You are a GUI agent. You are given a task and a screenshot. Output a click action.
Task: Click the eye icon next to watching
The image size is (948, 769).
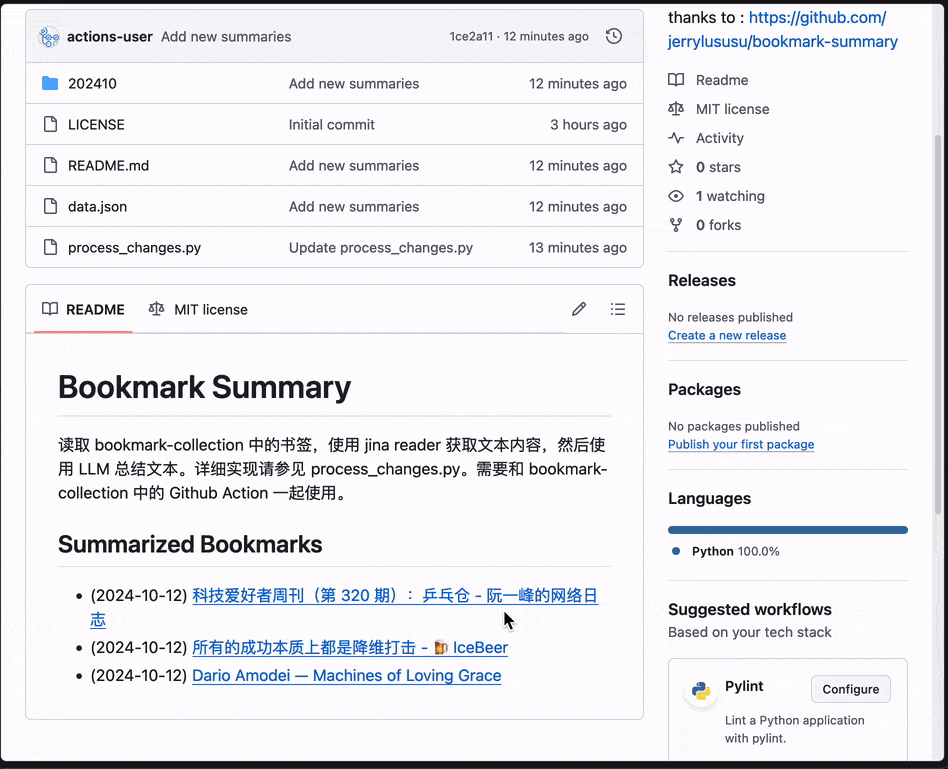(x=676, y=196)
